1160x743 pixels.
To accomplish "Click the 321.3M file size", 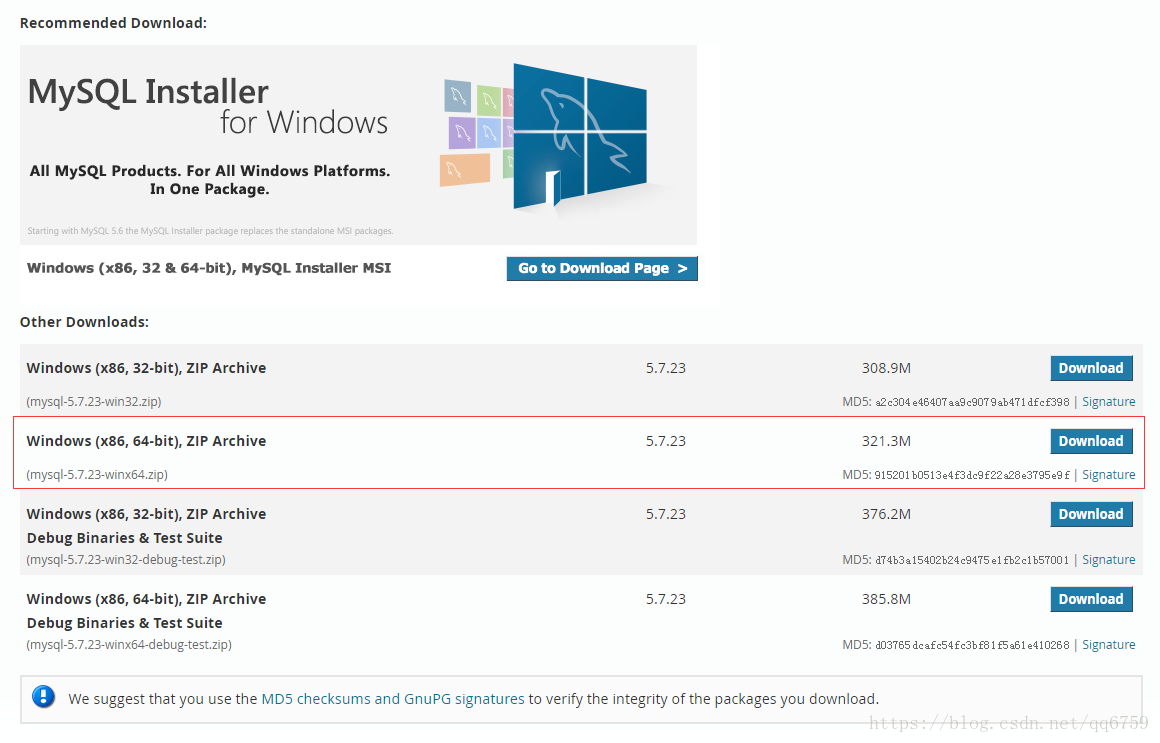I will (x=886, y=442).
